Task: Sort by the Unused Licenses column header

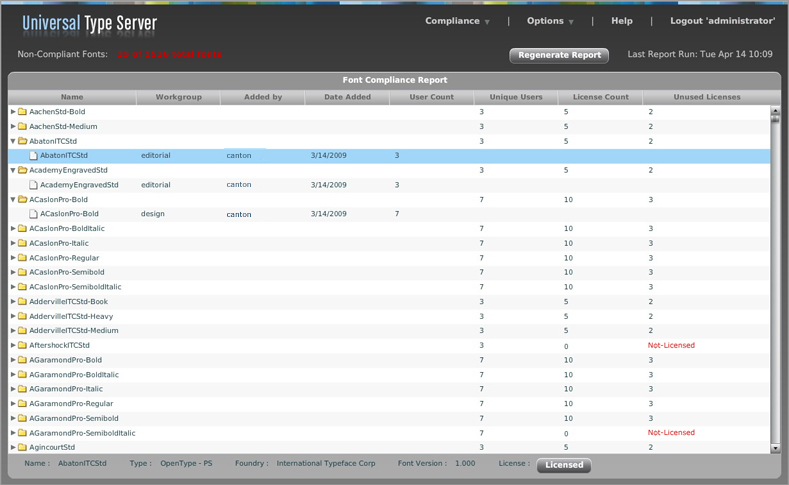Action: tap(707, 97)
